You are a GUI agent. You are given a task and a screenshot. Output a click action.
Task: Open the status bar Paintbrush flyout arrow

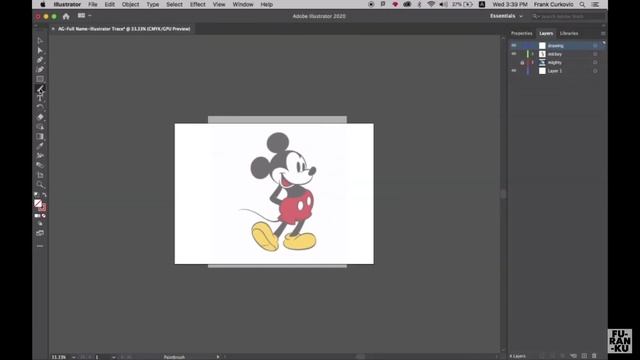(x=218, y=357)
